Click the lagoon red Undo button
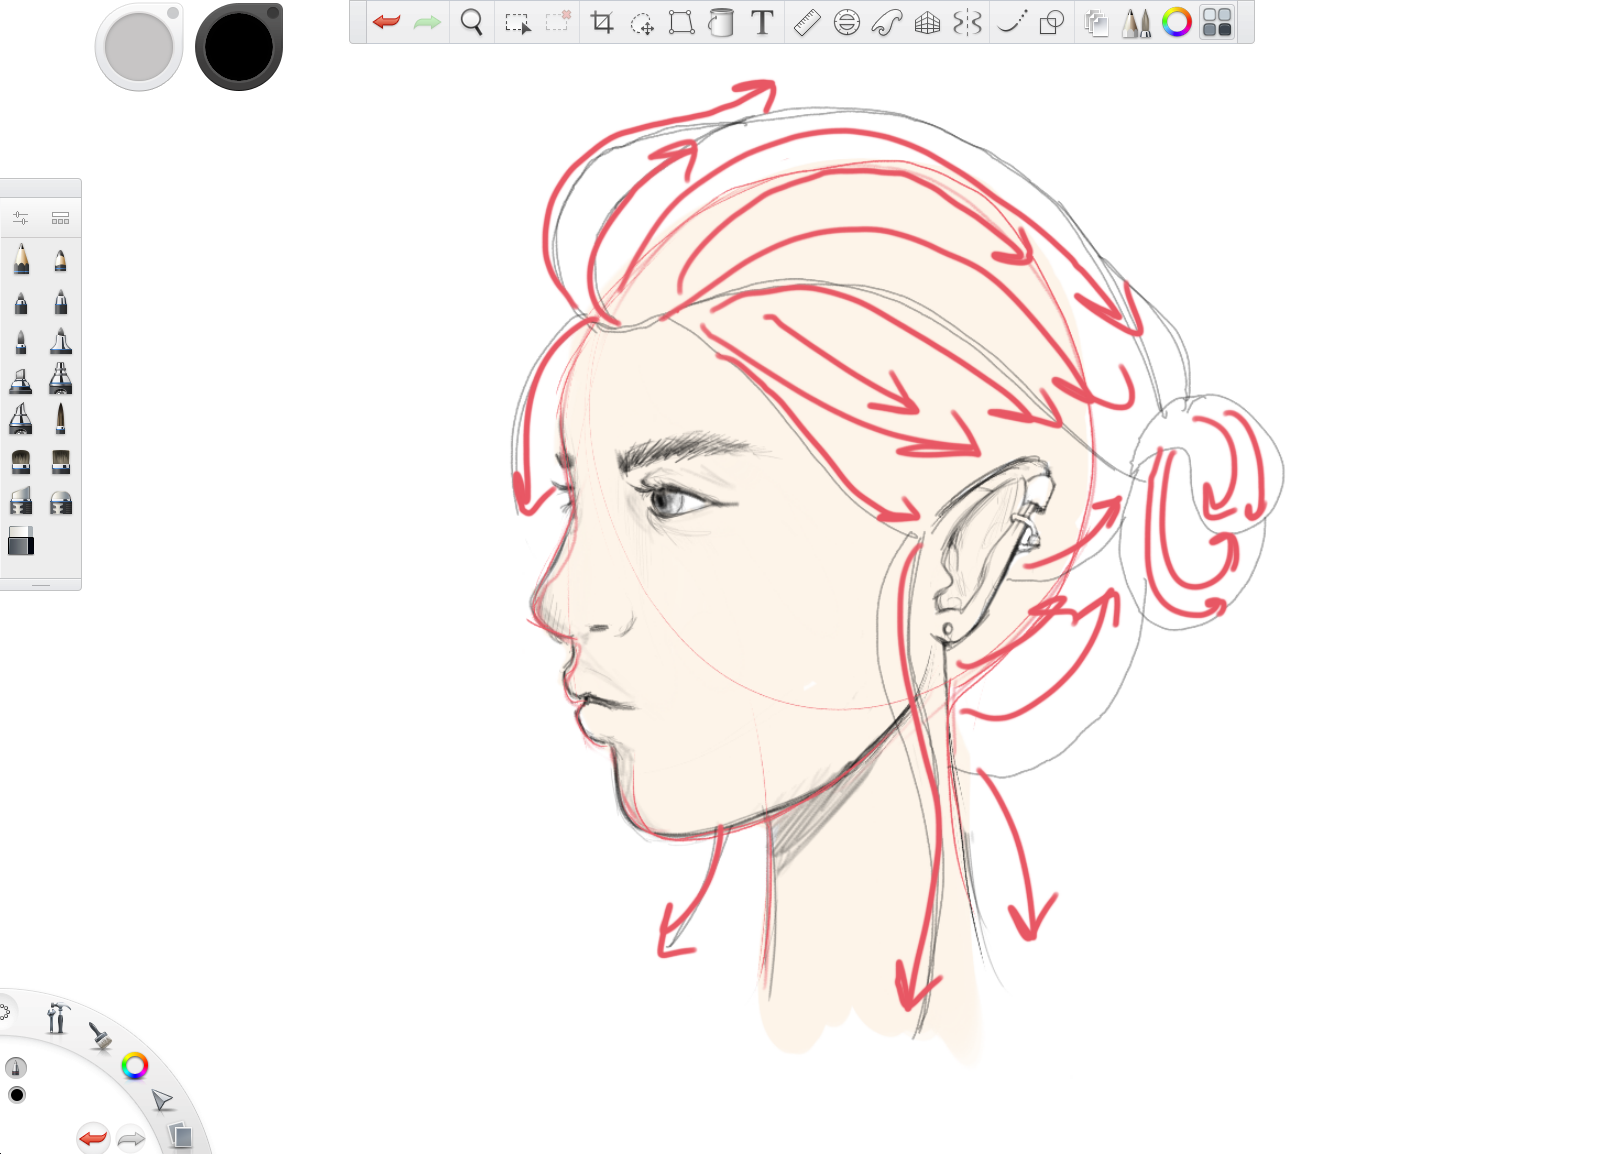This screenshot has width=1599, height=1154. [x=93, y=1138]
